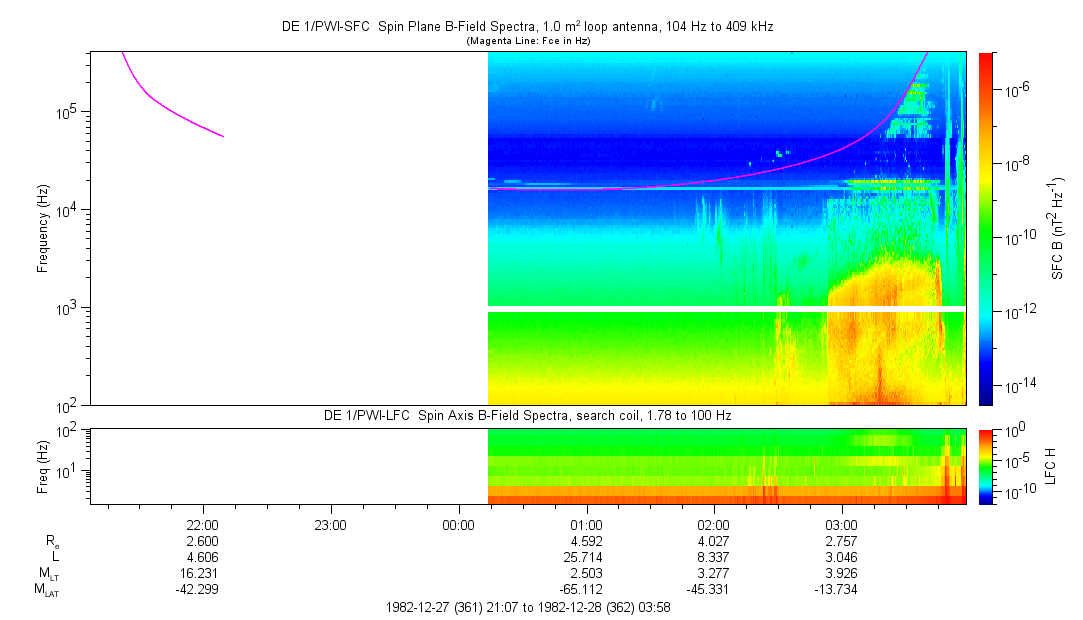The width and height of the screenshot is (1083, 620).
Task: Click the MLAT value -65.112
Action: pos(584,590)
